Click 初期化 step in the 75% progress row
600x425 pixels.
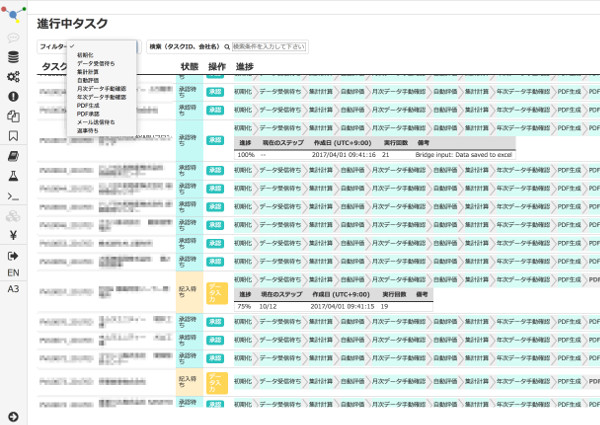(243, 279)
